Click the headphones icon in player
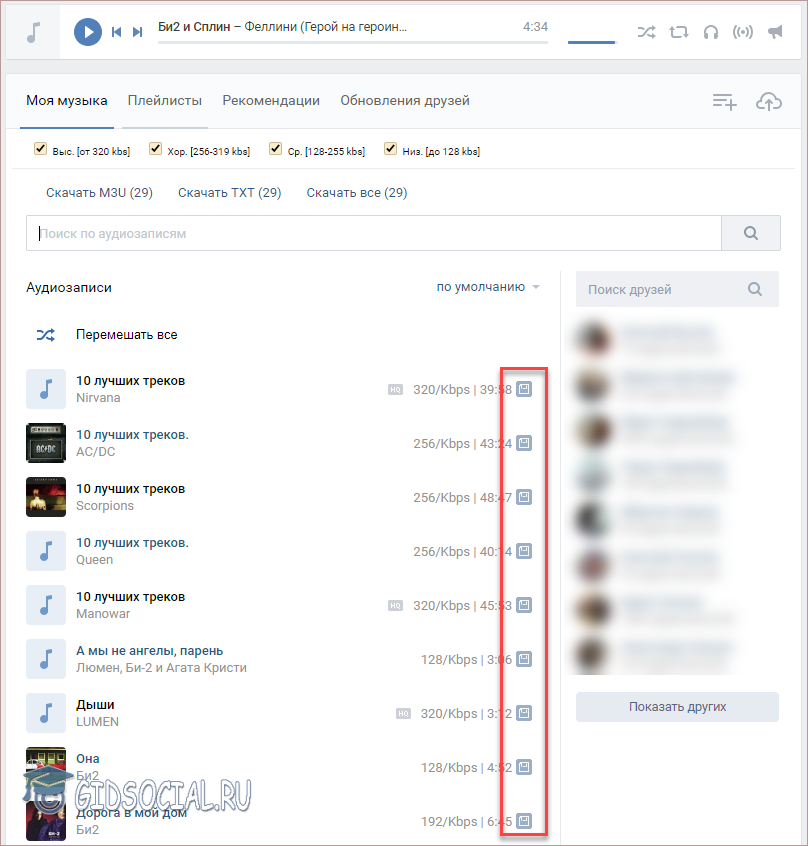 click(711, 32)
